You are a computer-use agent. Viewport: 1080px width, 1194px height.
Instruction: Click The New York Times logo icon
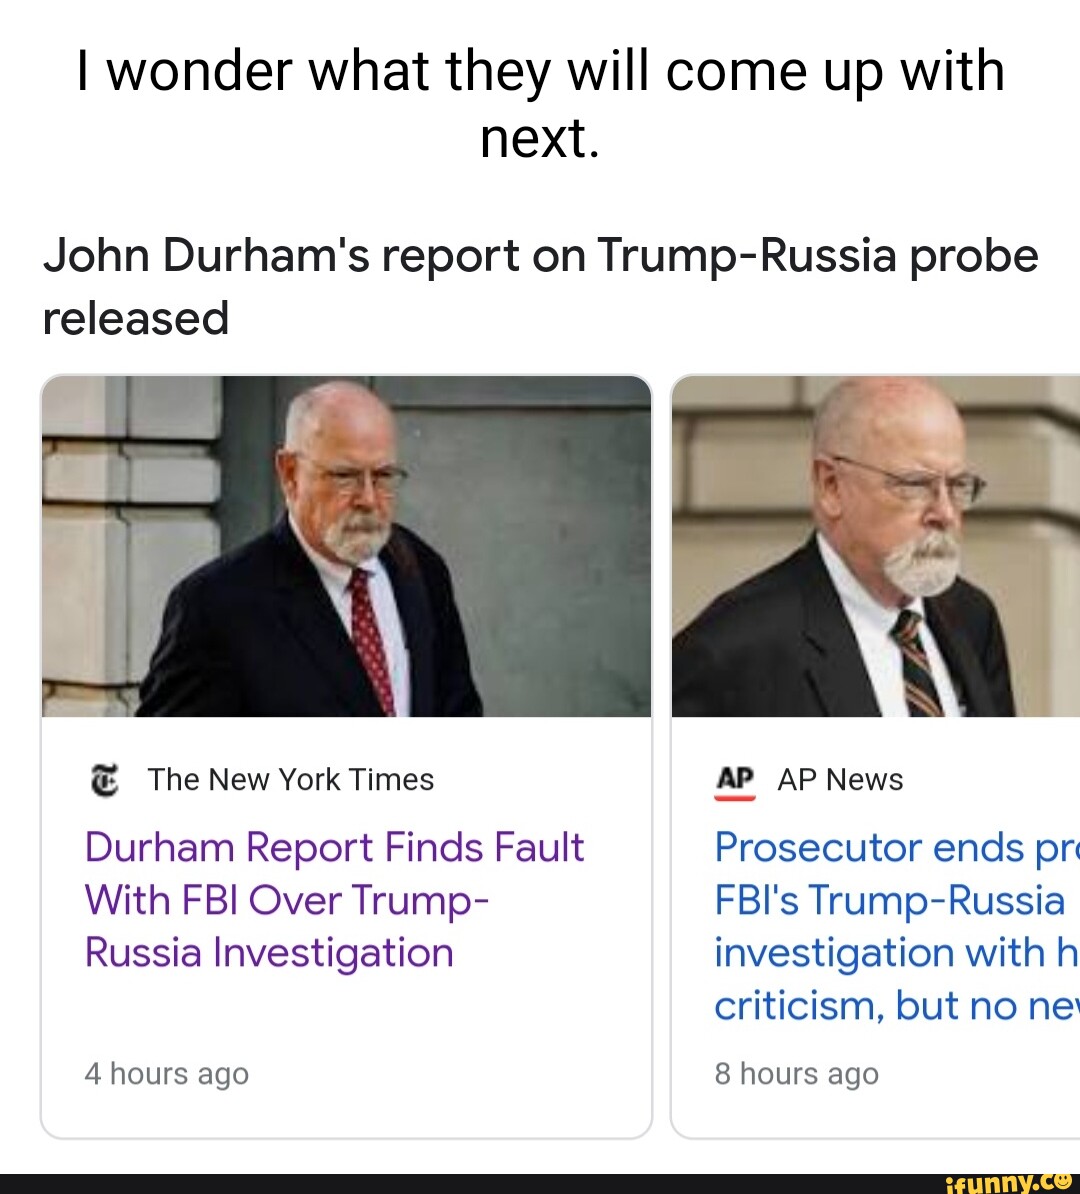click(104, 780)
